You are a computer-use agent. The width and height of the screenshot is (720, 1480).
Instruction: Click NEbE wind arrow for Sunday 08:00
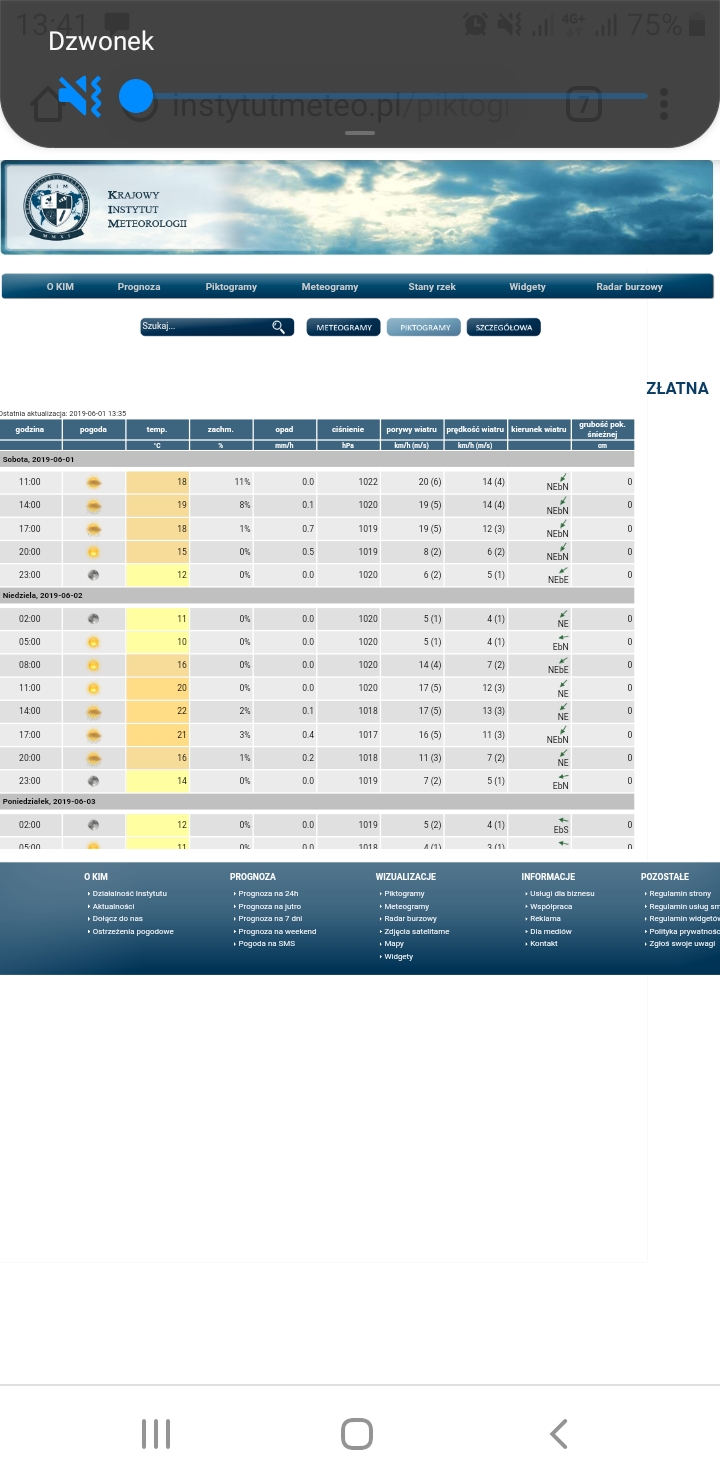click(563, 660)
